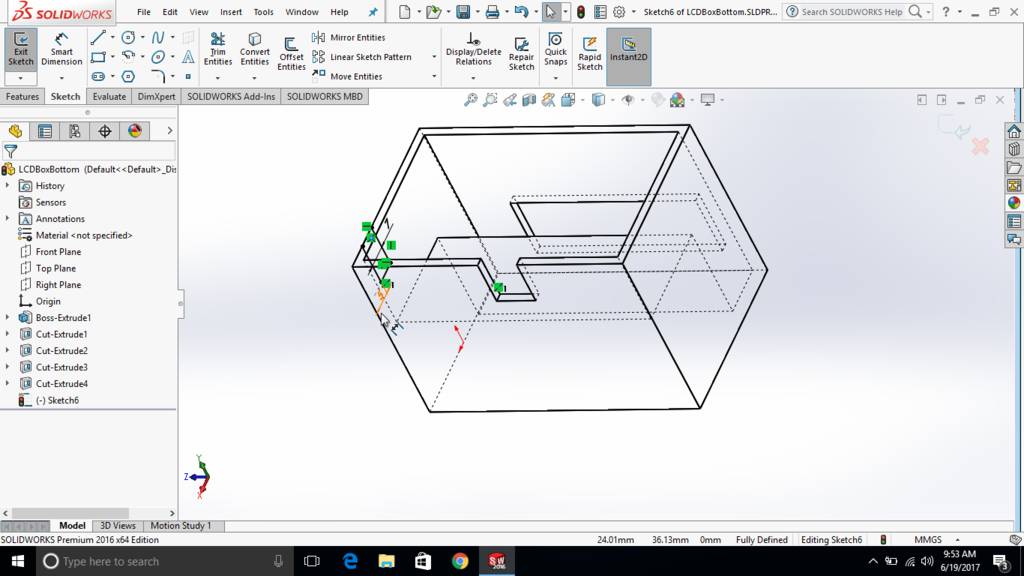Open the FeatureManager design tree tab
The image size is (1024, 576).
pyautogui.click(x=15, y=131)
